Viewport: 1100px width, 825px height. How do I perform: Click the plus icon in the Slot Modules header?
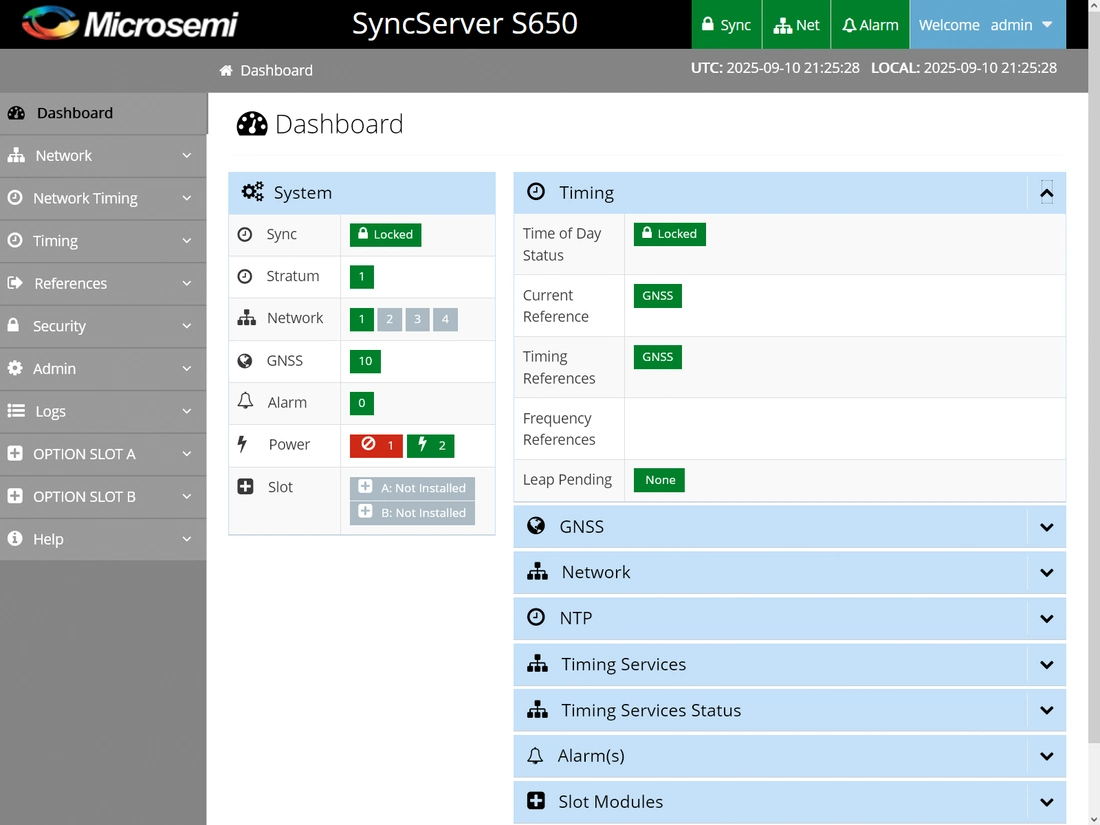pos(536,801)
